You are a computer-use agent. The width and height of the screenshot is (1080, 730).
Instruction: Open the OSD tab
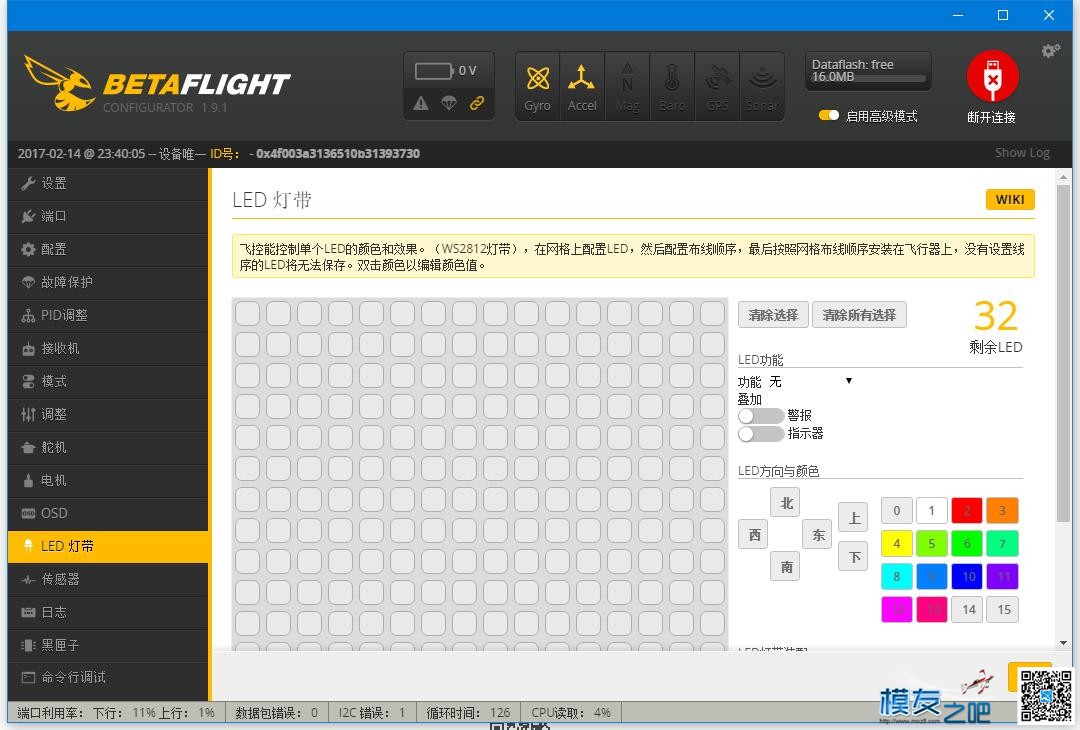pyautogui.click(x=108, y=514)
